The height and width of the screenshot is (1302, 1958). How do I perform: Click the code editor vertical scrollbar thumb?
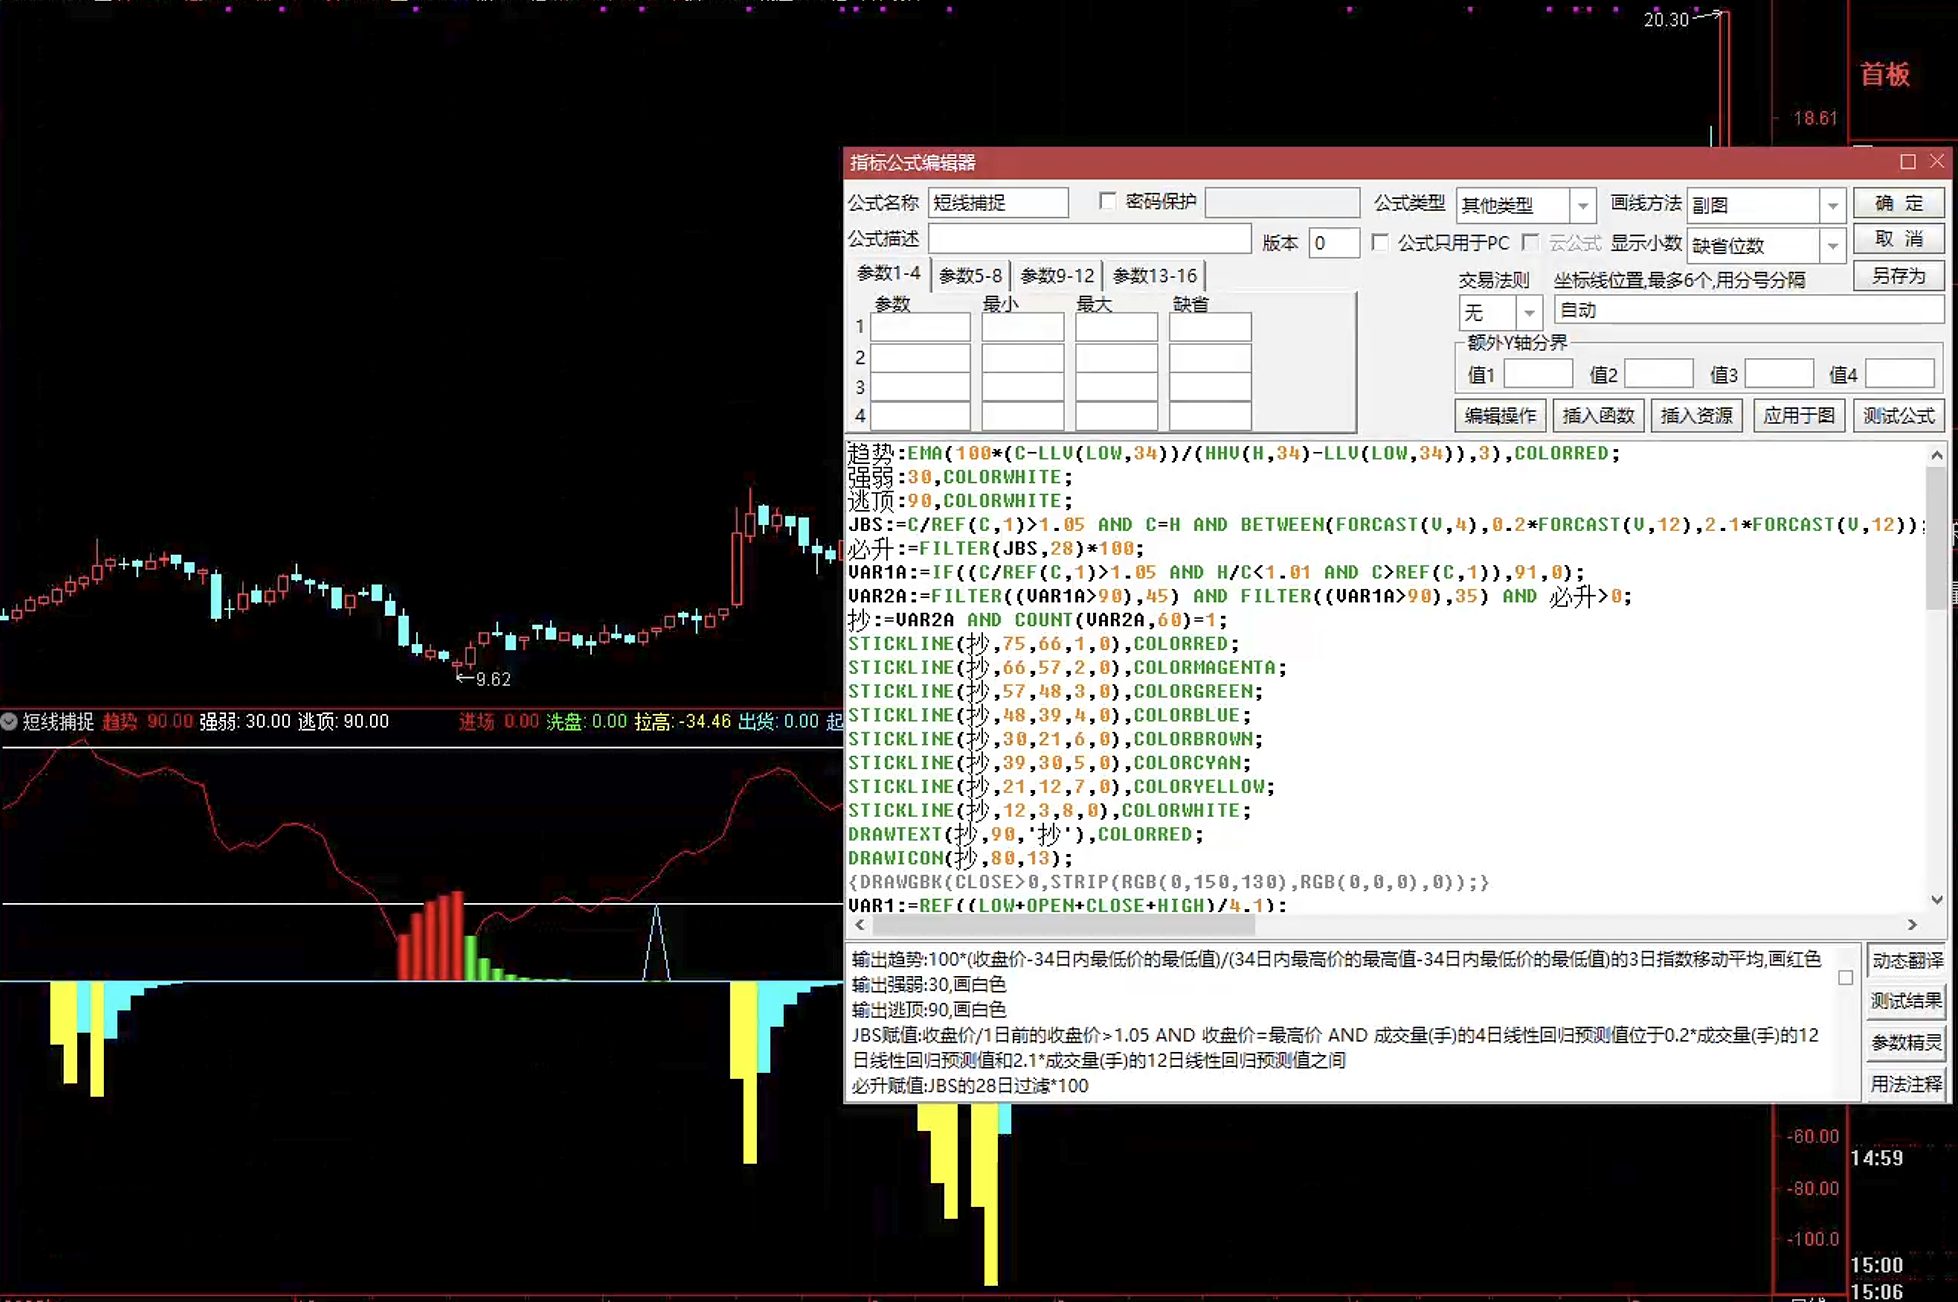click(x=1937, y=540)
